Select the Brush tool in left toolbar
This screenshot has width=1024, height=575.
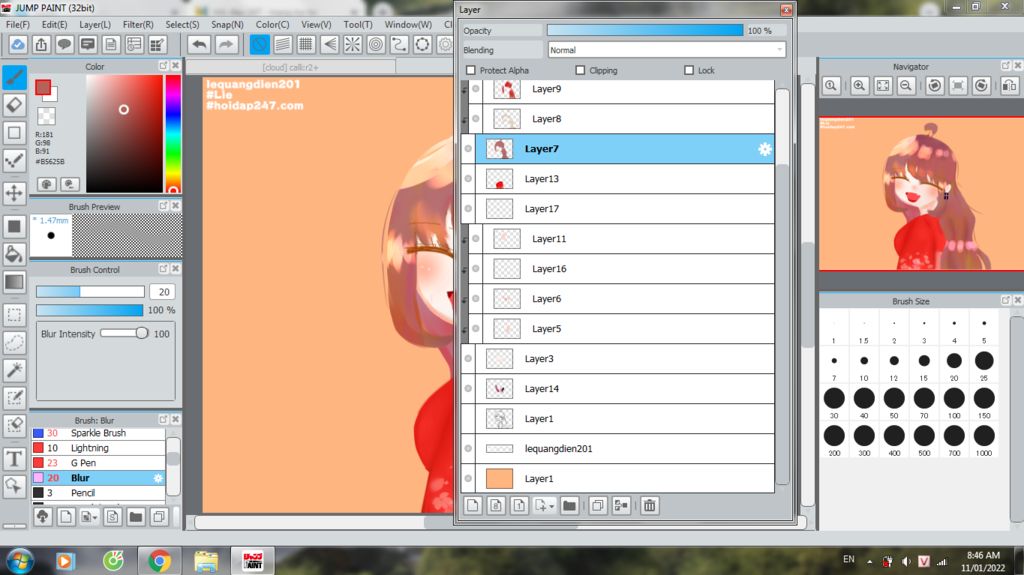click(14, 77)
